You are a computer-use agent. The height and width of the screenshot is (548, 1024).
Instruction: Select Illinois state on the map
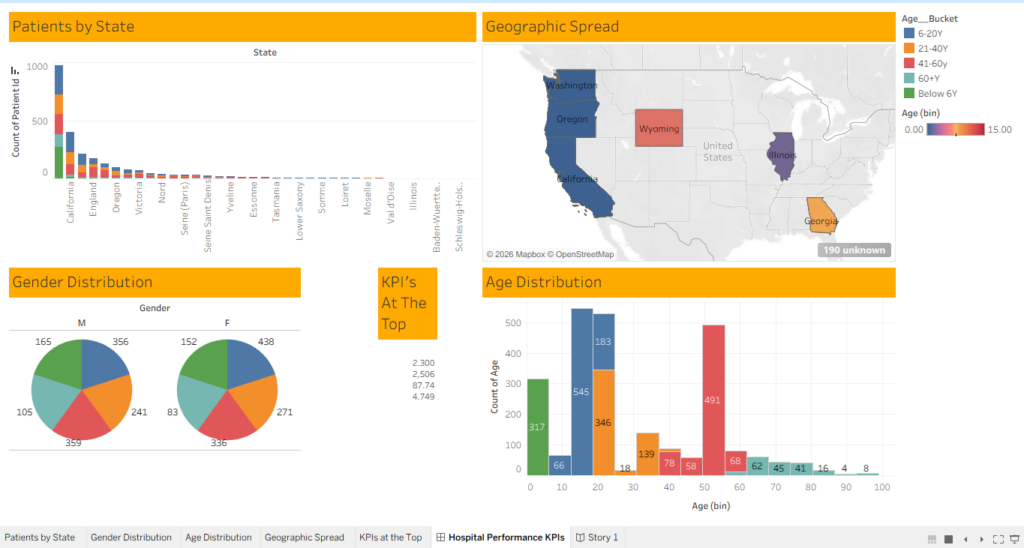(782, 157)
